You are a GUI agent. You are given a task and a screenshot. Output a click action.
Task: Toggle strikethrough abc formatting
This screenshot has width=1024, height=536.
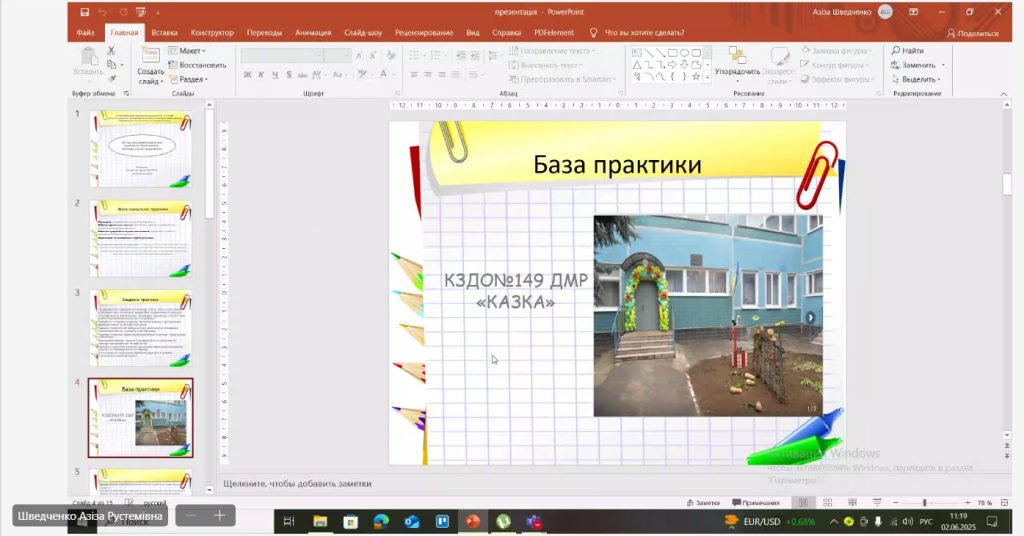[x=302, y=75]
